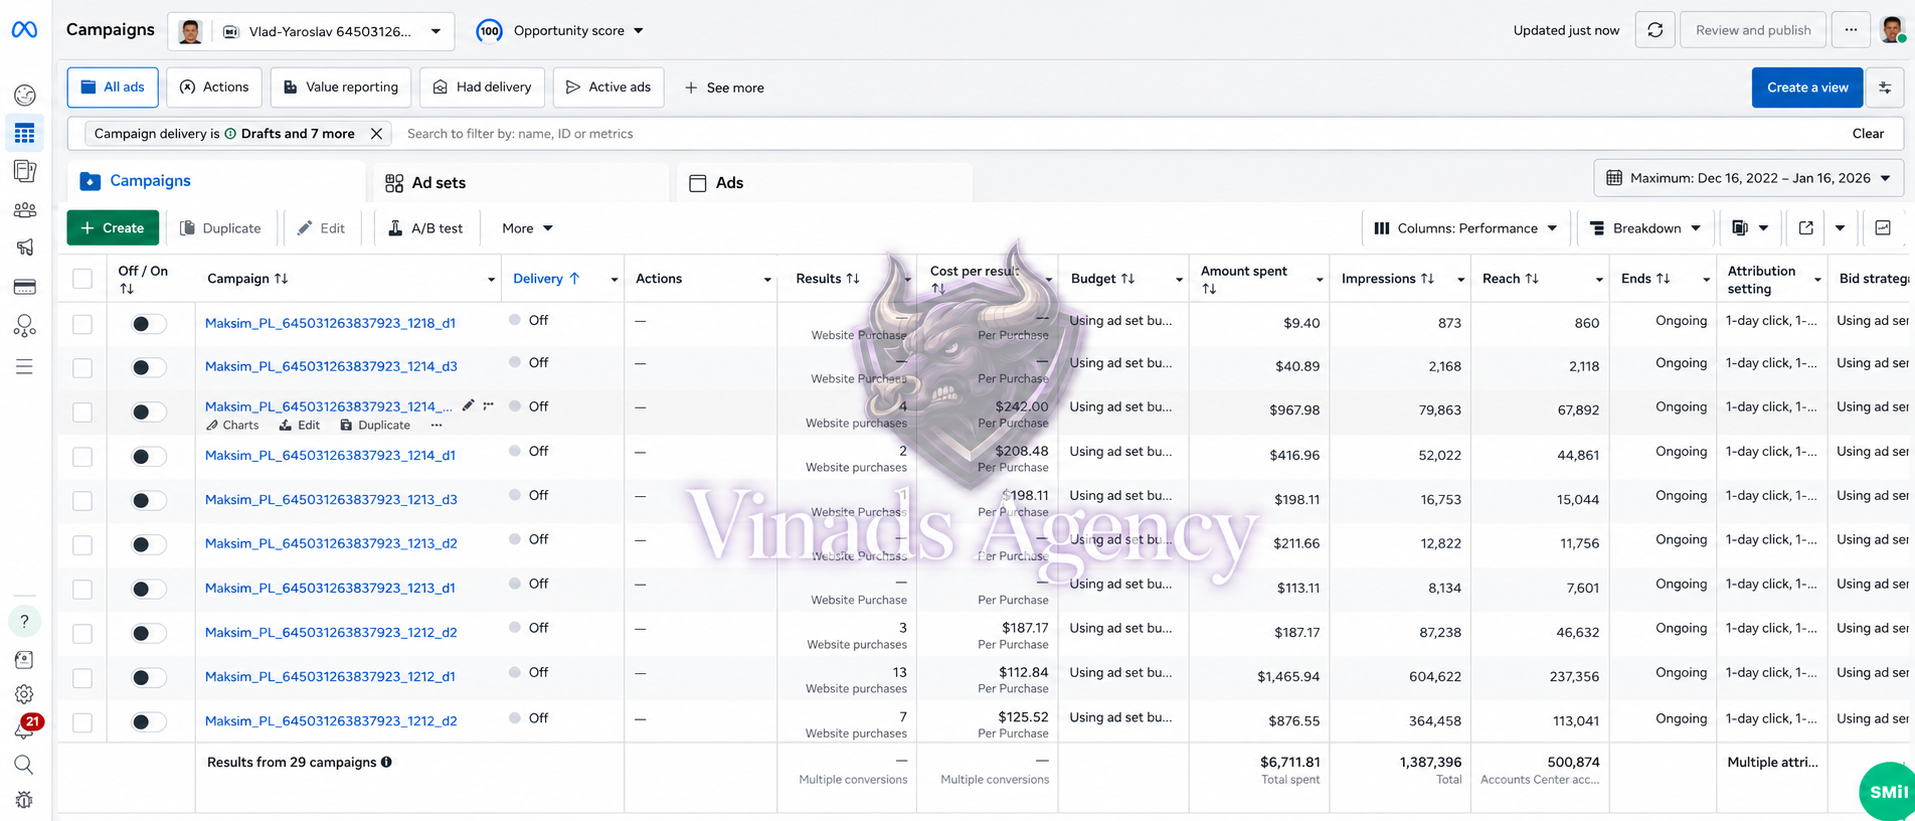Select the Campaigns tab
Screen dimensions: 1915x821
pos(216,181)
